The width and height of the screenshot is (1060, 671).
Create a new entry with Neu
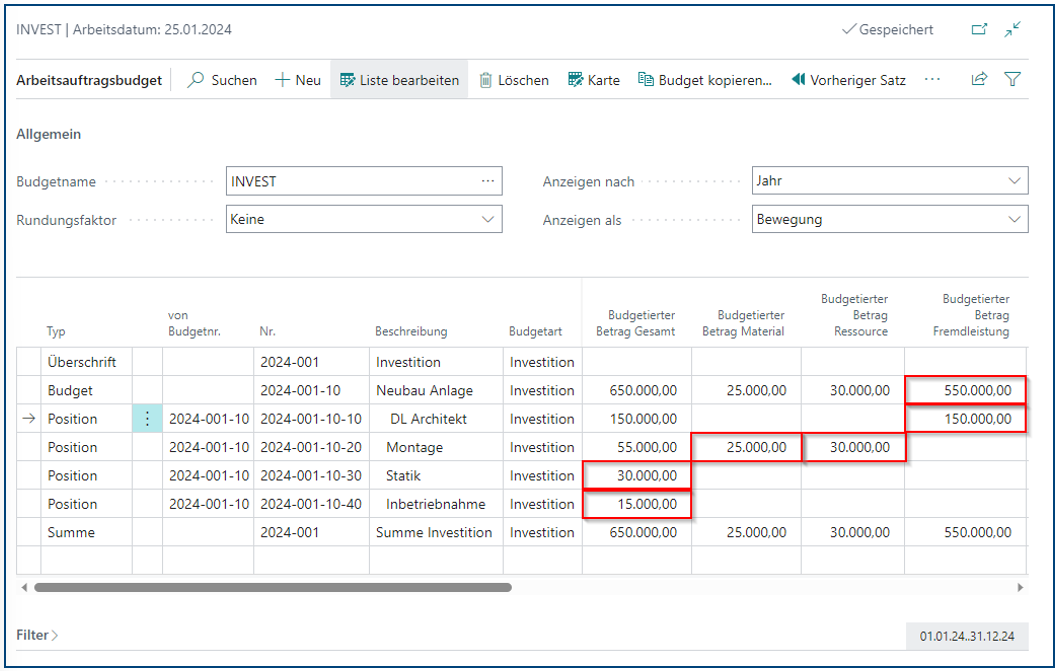(297, 80)
